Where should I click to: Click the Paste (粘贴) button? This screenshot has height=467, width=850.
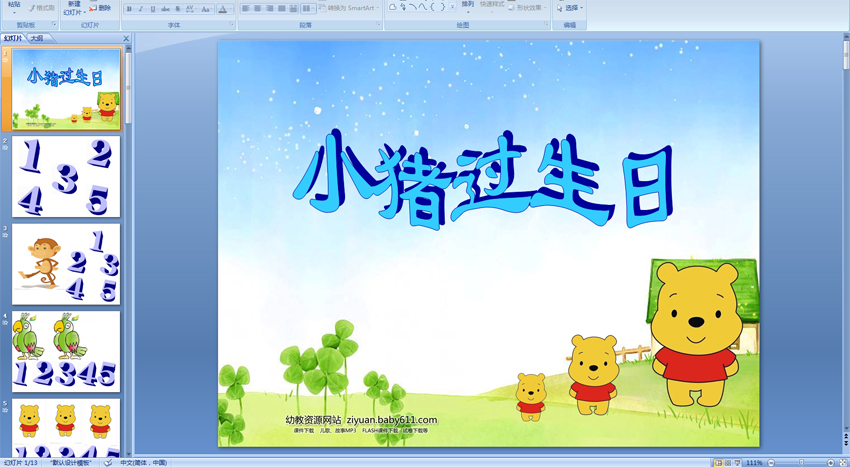click(14, 8)
